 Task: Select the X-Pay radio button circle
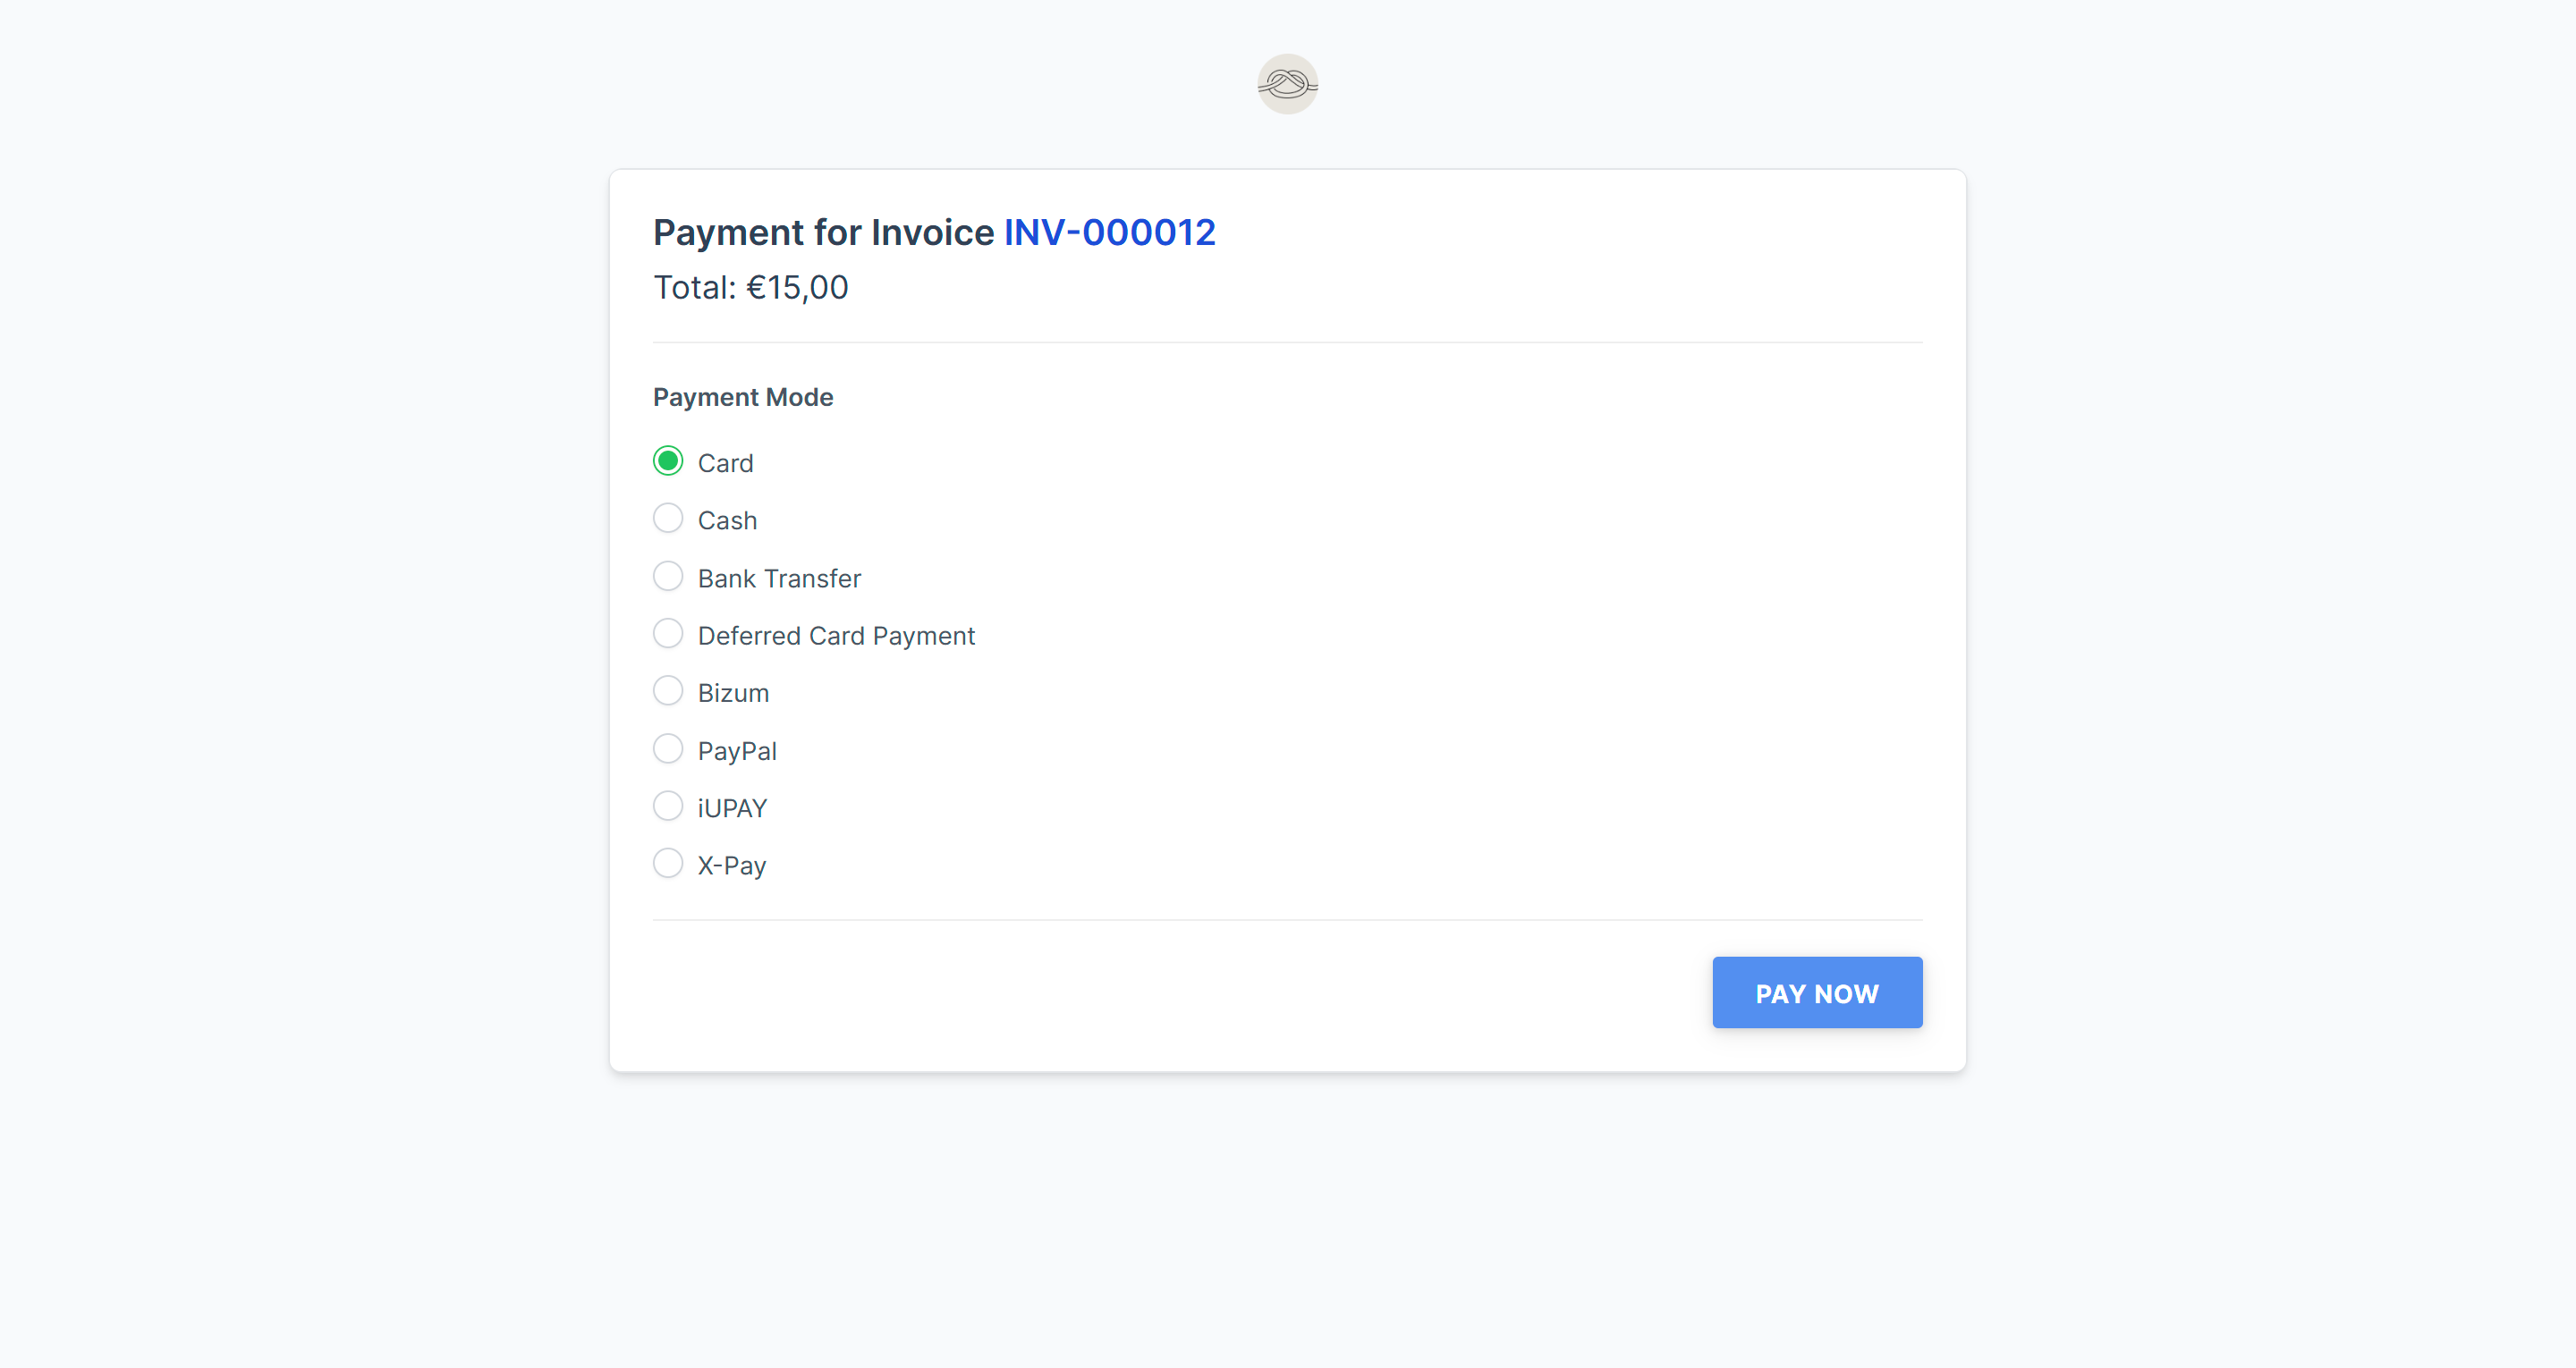[668, 863]
